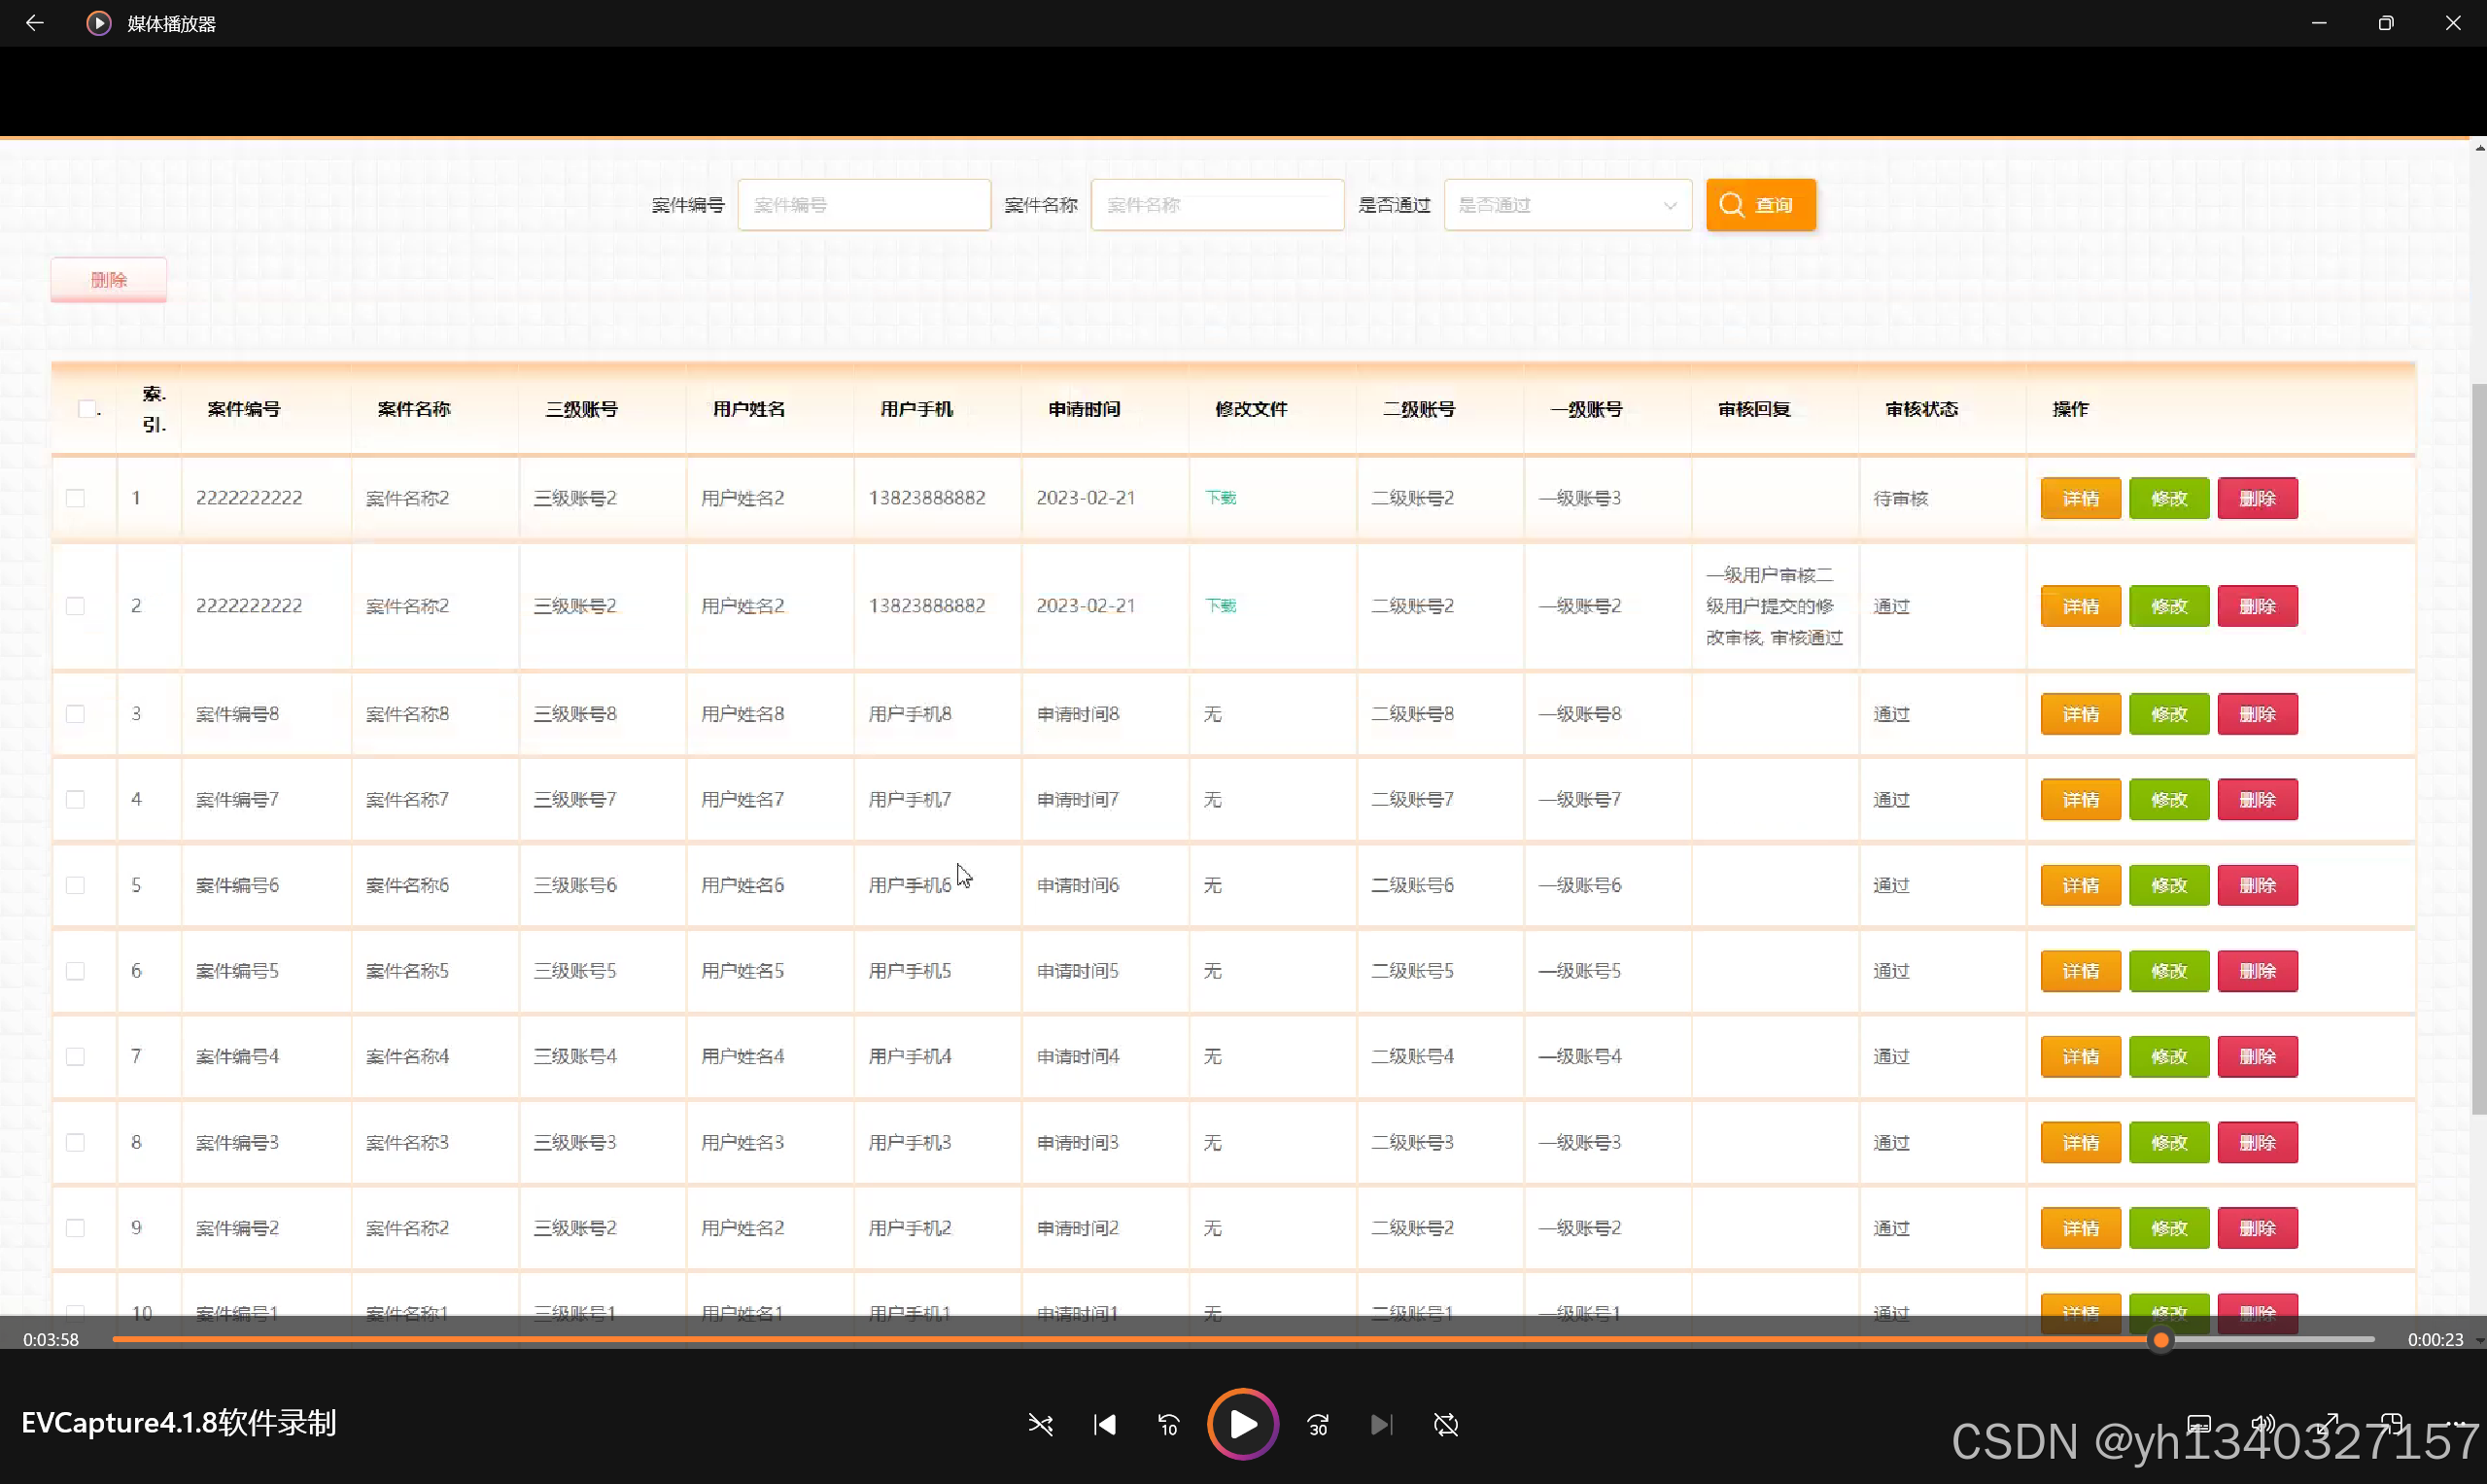Click the 用户姓名6 cell
2487x1484 pixels.
(x=742, y=886)
